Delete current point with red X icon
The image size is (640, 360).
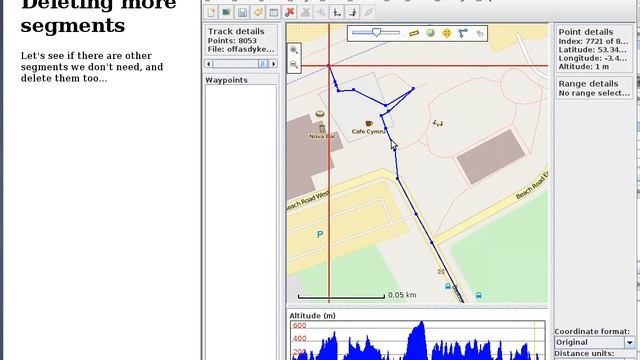[x=290, y=13]
